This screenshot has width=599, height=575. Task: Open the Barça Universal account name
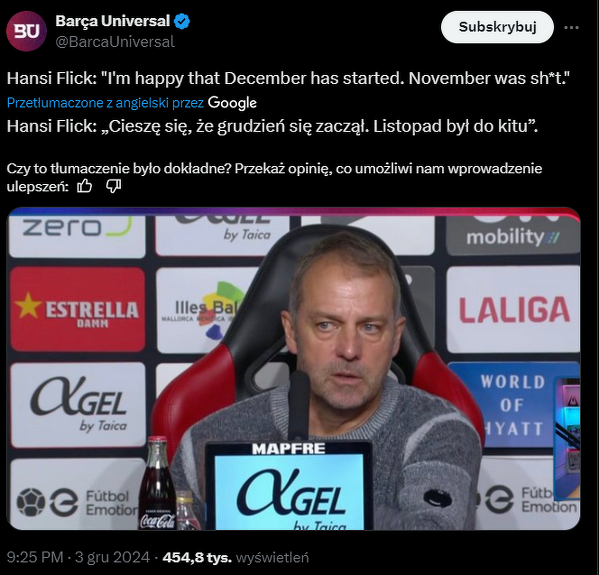pos(113,21)
